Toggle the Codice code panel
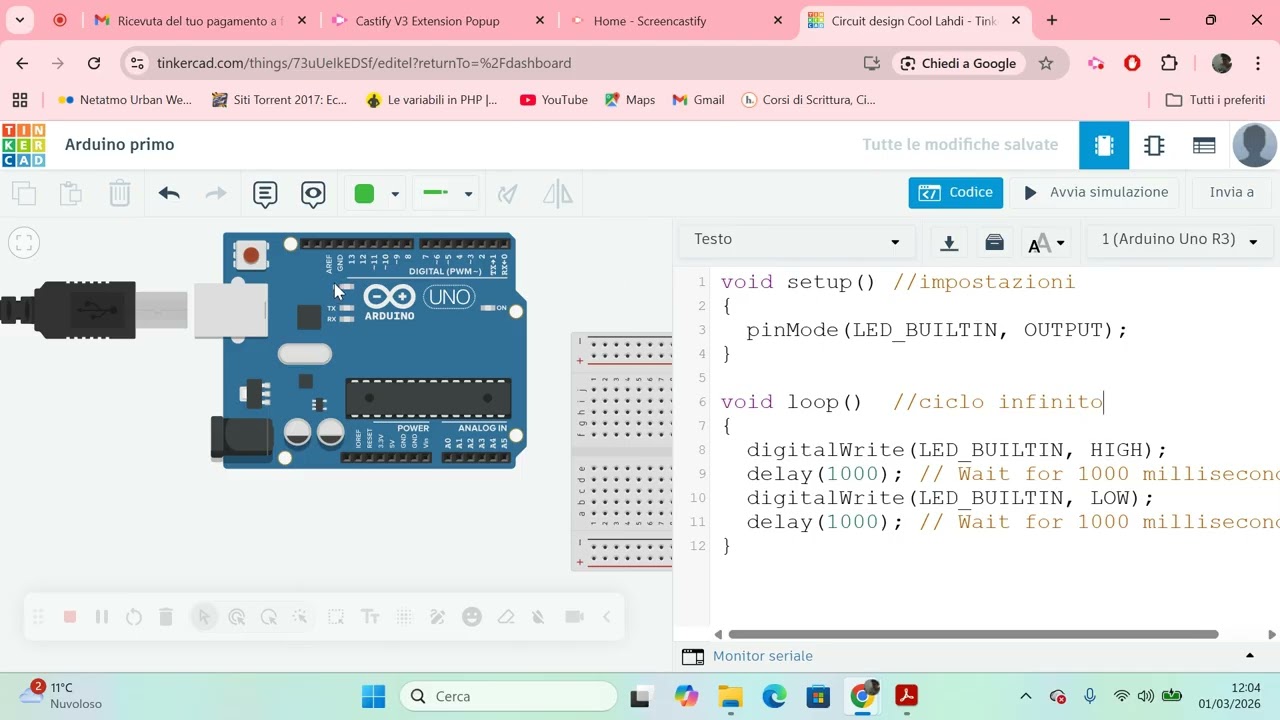Image resolution: width=1280 pixels, height=720 pixels. click(x=956, y=192)
